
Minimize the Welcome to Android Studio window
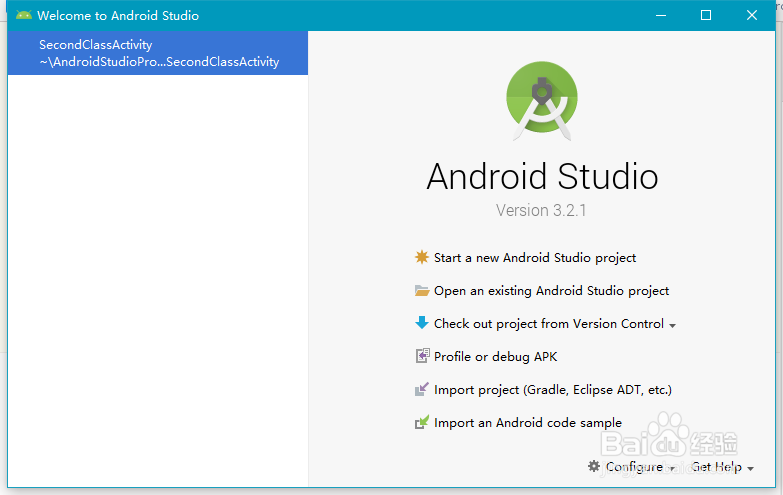(661, 15)
